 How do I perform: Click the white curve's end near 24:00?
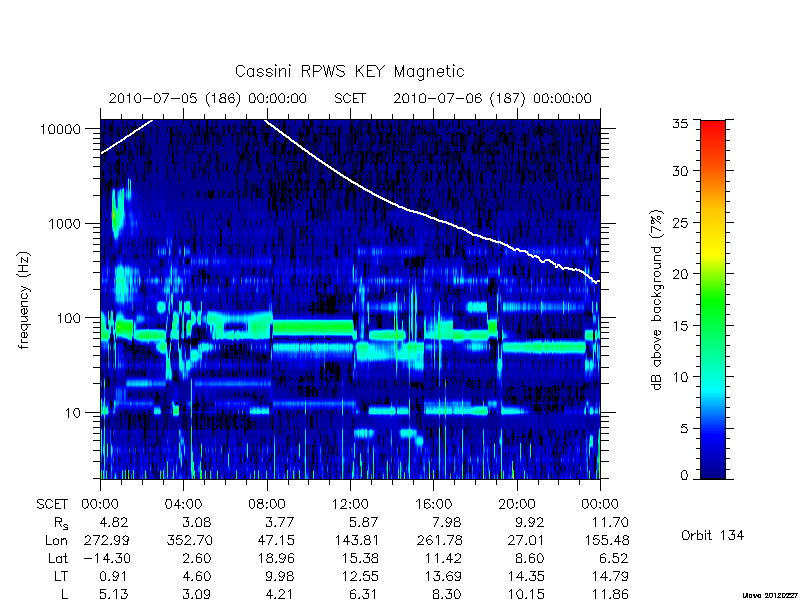click(x=597, y=281)
